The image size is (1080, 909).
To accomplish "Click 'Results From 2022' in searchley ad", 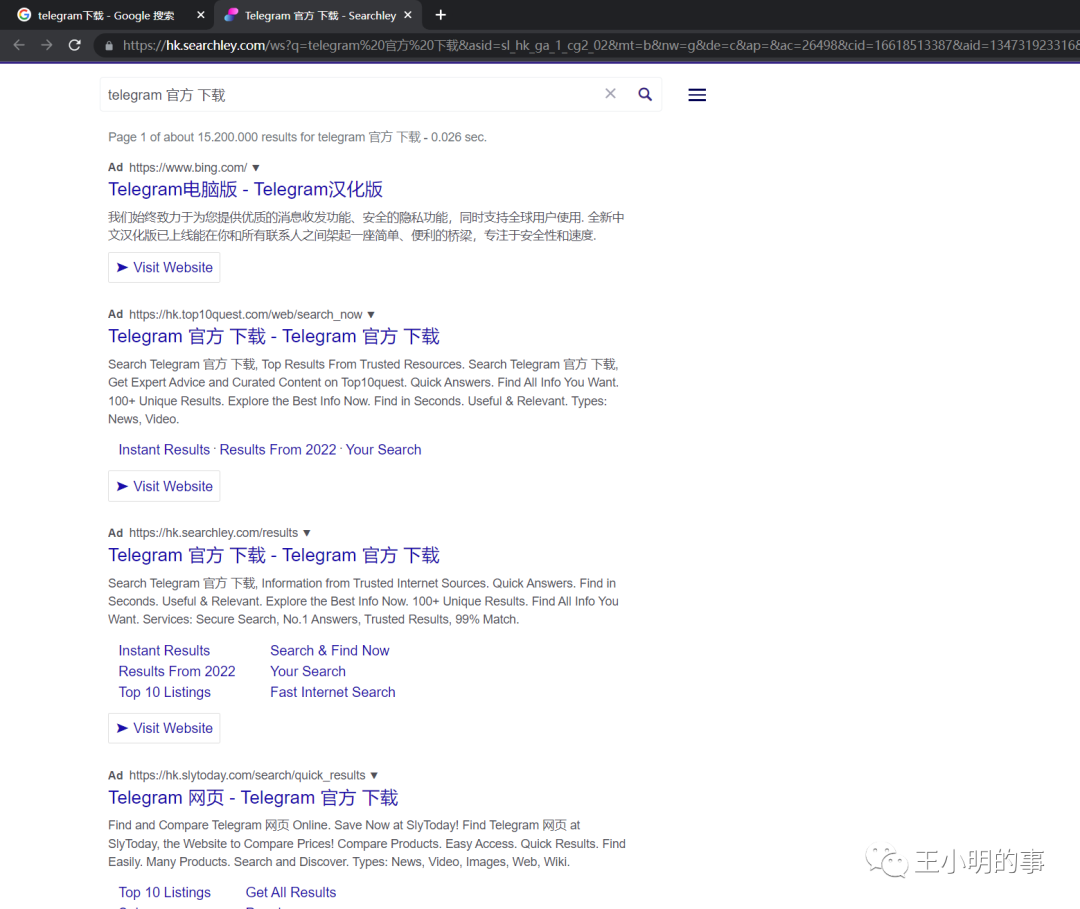I will 176,671.
